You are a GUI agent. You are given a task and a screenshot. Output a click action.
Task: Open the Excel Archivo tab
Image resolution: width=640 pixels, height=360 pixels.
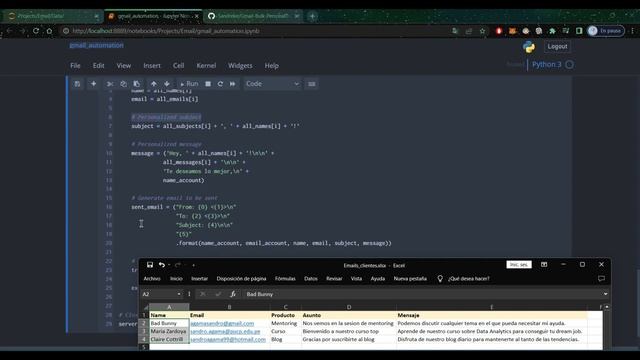[152, 278]
